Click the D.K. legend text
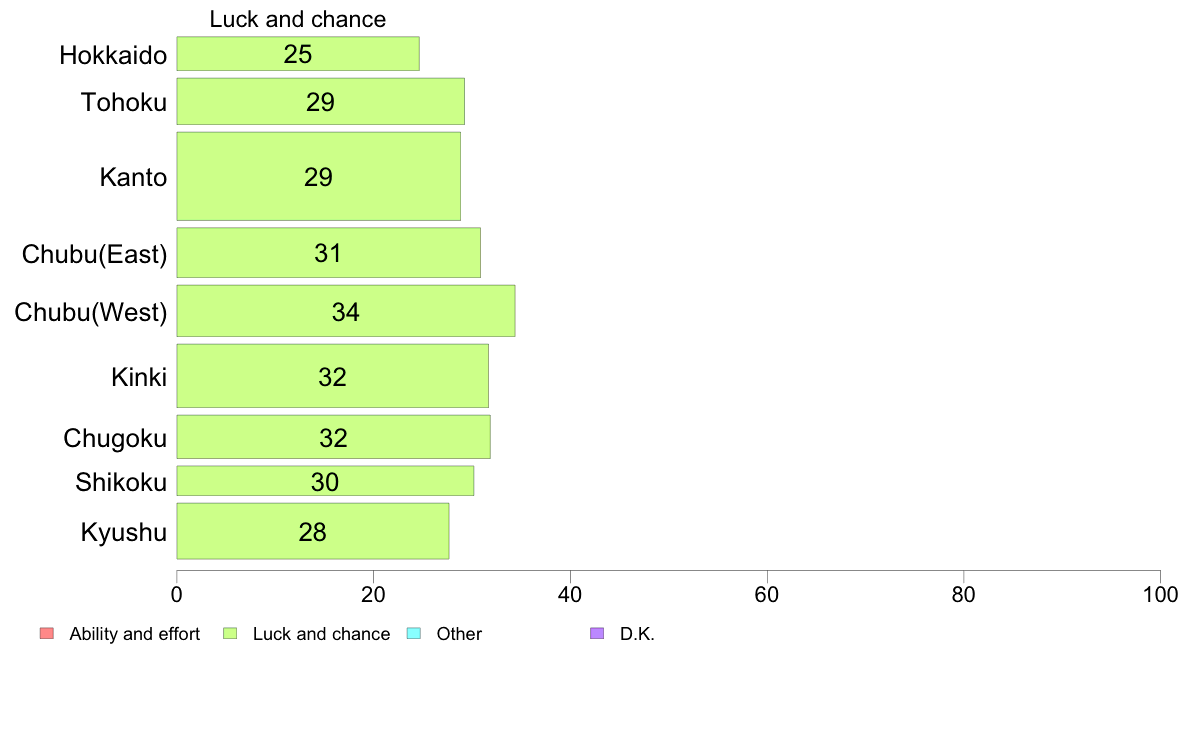This screenshot has height=736, width=1188. pyautogui.click(x=637, y=634)
